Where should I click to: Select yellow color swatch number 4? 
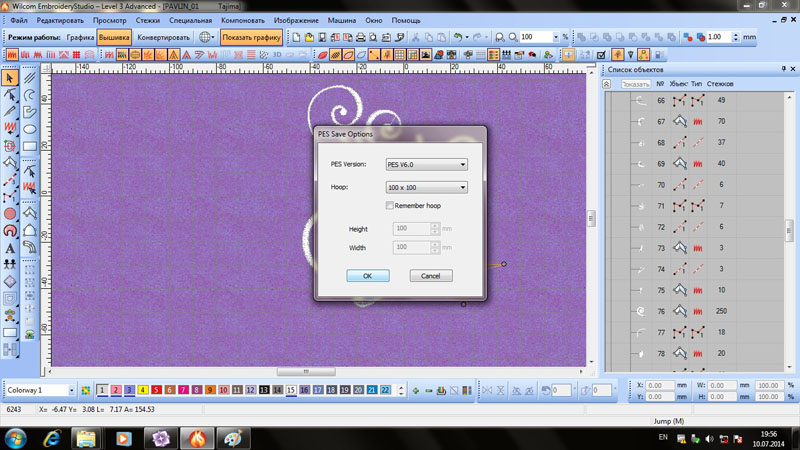pos(143,390)
